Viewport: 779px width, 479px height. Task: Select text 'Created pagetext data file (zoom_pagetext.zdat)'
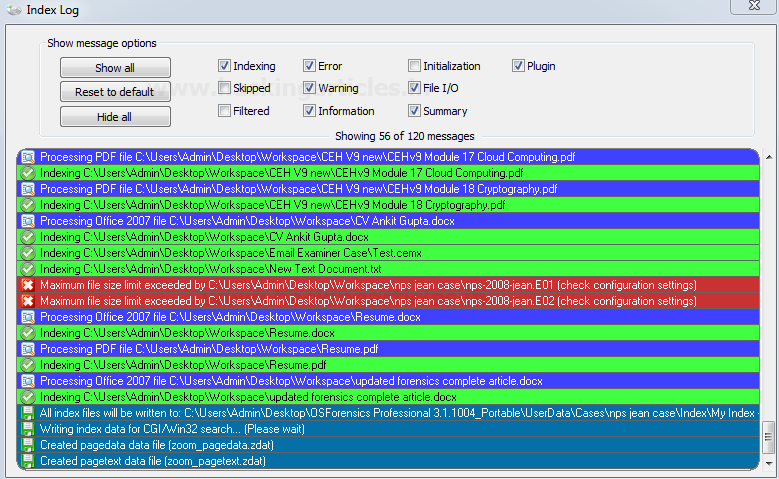click(153, 461)
